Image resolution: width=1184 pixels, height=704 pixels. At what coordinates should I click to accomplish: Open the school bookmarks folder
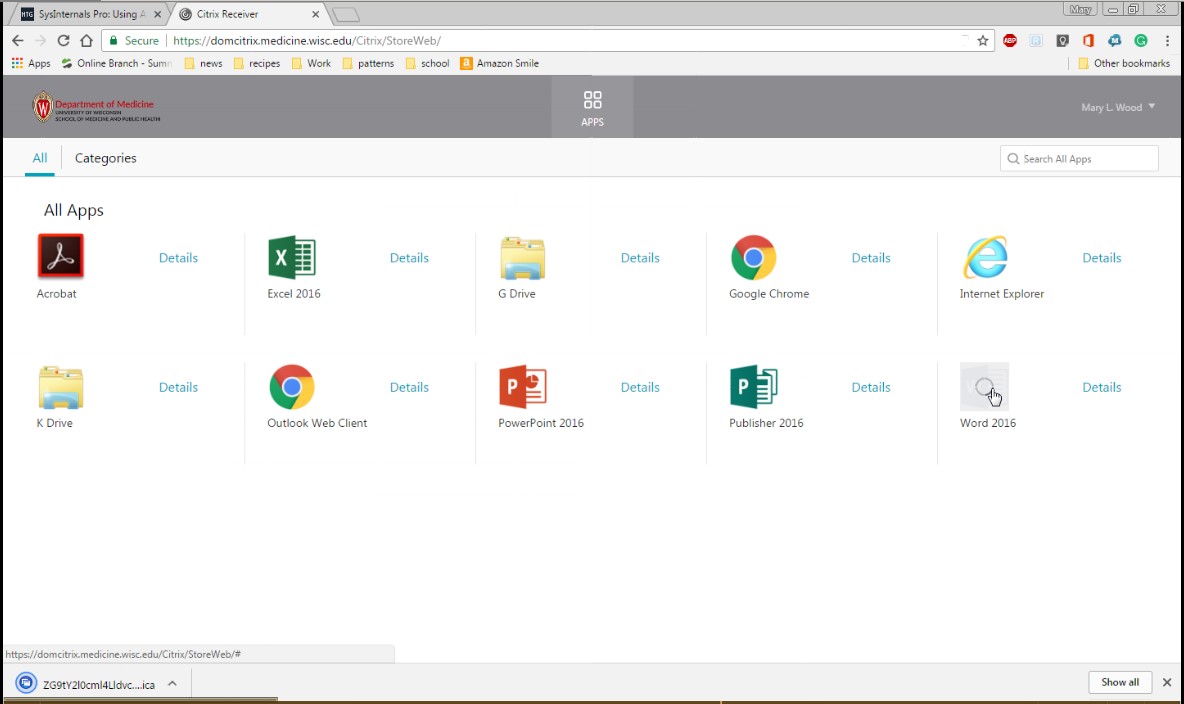(x=427, y=63)
